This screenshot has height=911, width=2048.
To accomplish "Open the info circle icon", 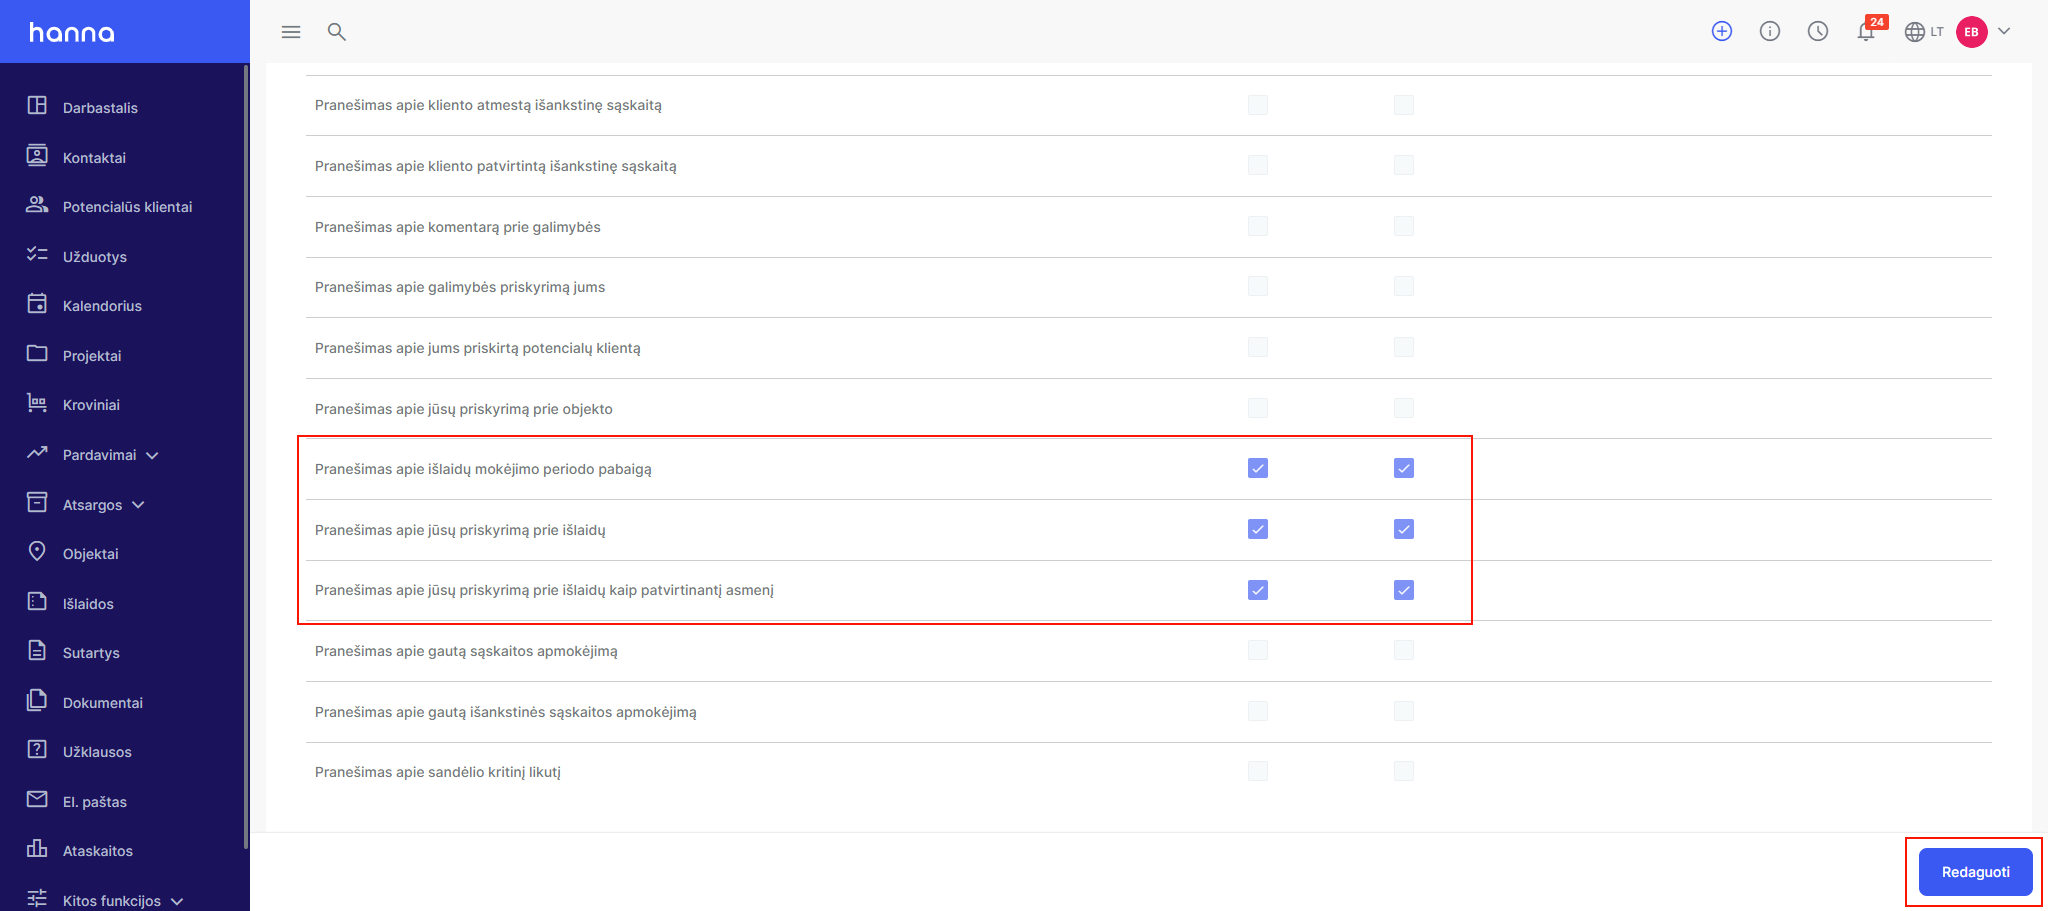I will [1770, 32].
